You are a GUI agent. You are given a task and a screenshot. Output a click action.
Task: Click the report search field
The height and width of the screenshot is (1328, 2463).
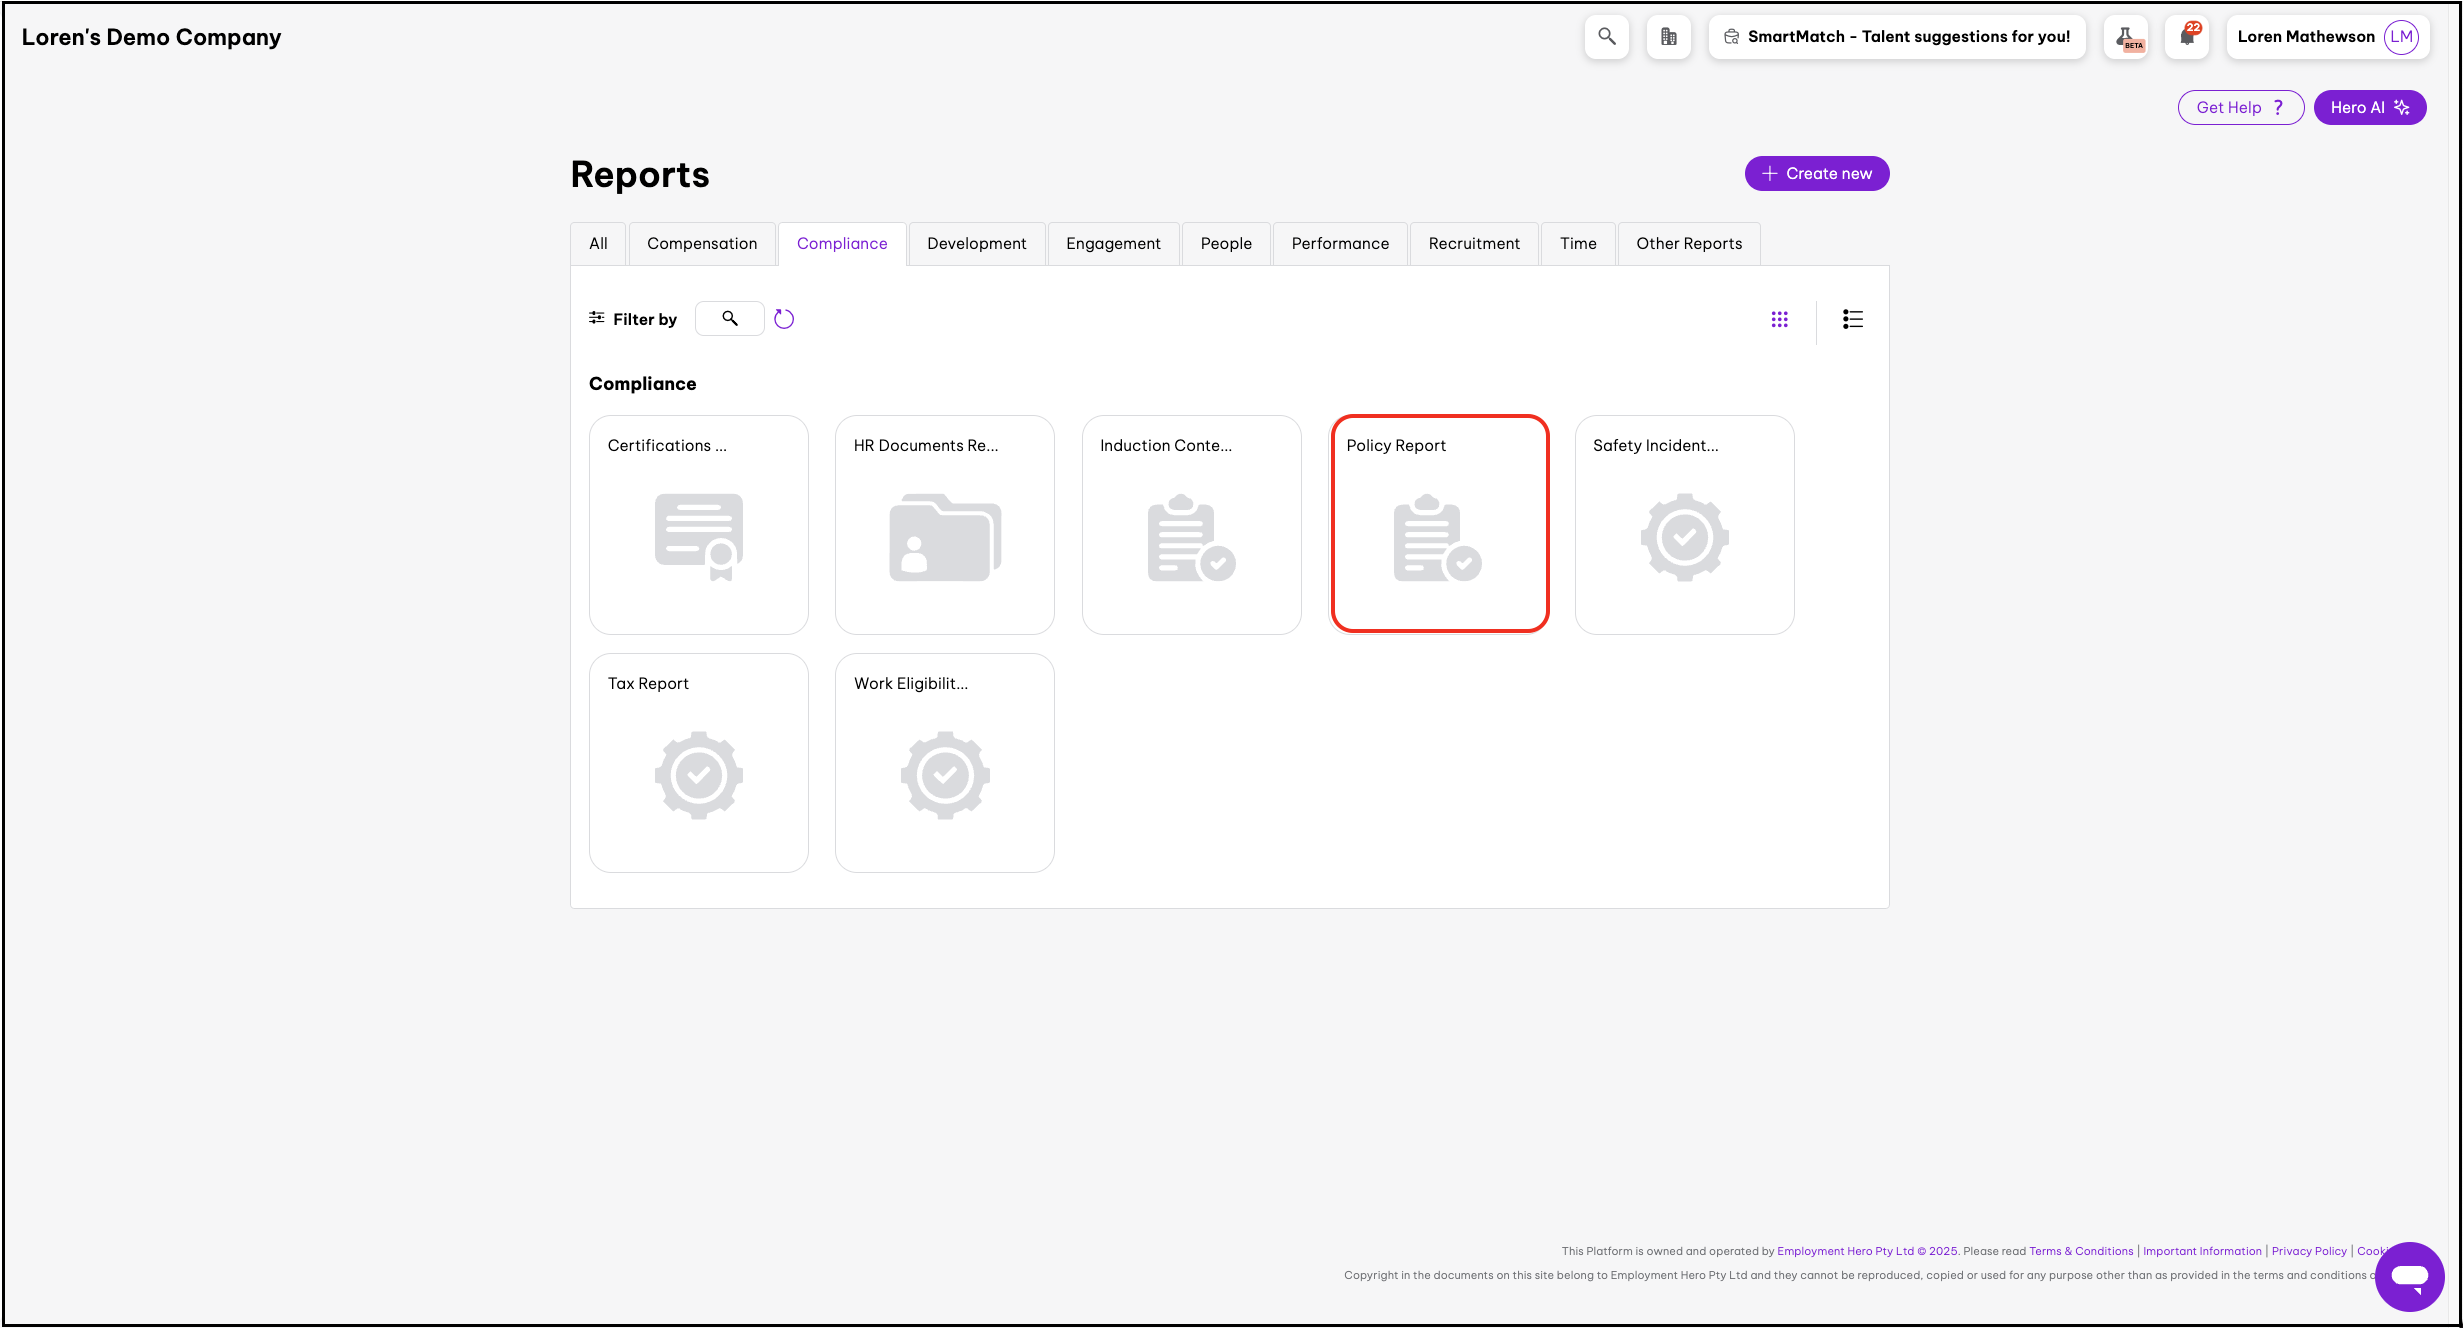click(730, 319)
